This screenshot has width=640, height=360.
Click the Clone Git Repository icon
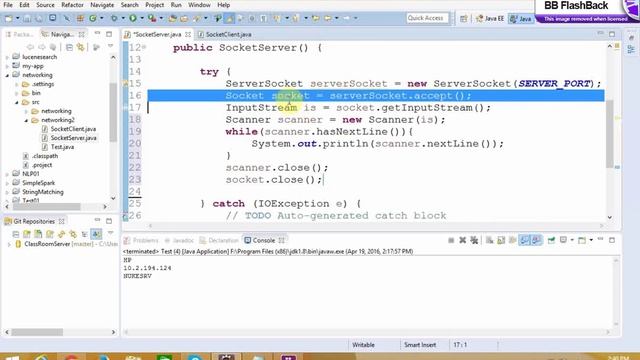(38, 234)
